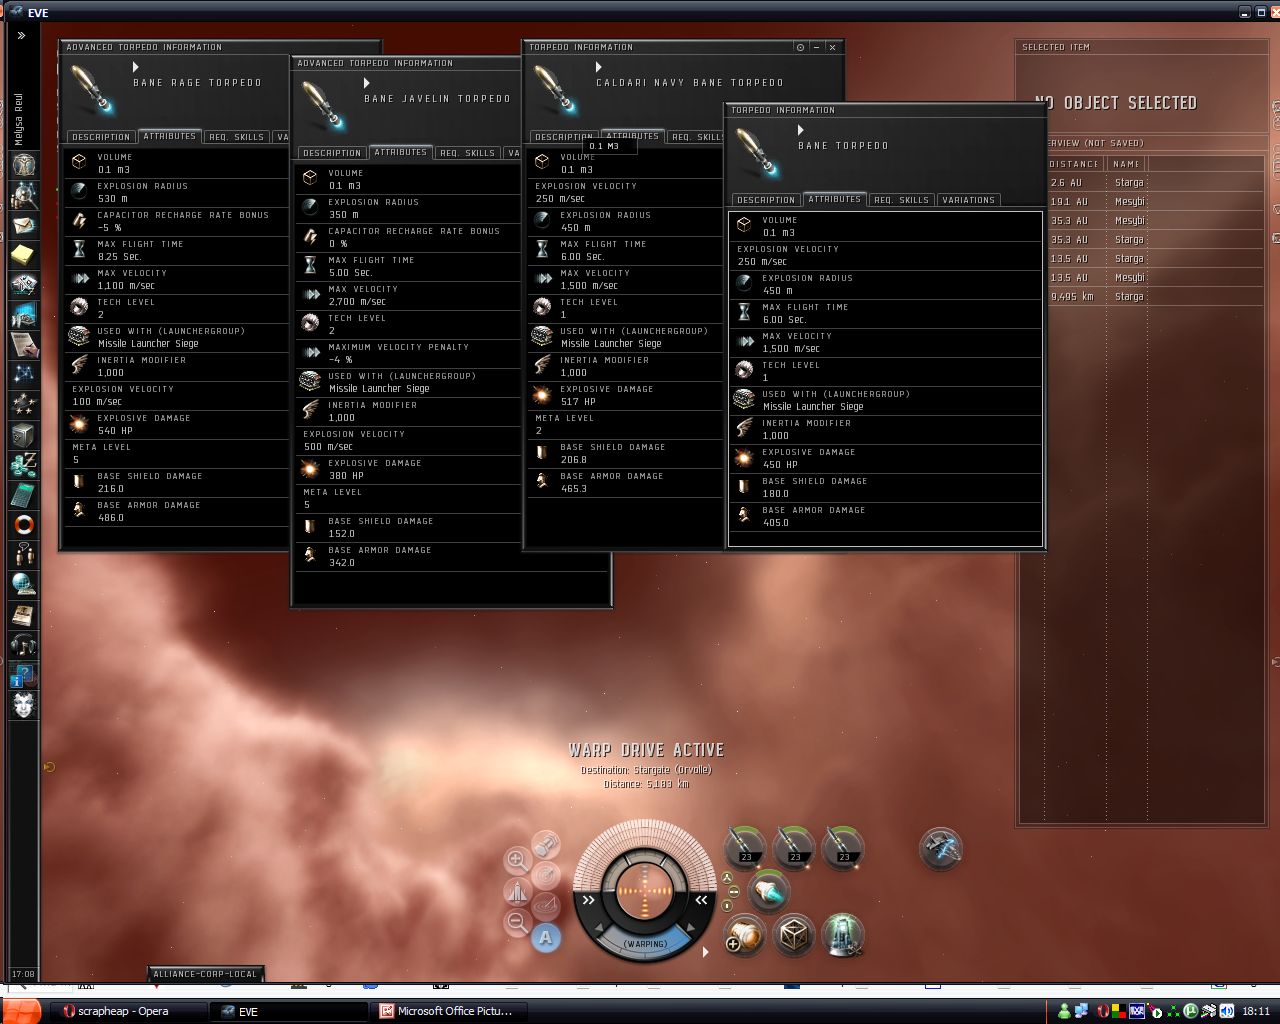Click the taskbar clock showing 18:11

tap(1256, 1011)
